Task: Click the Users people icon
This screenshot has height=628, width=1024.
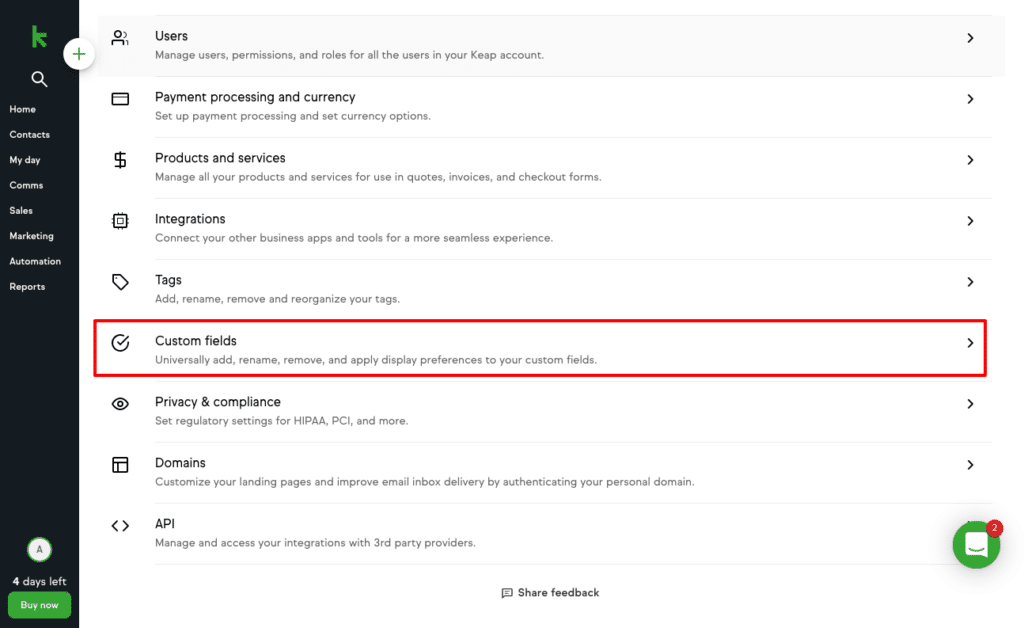Action: (120, 38)
